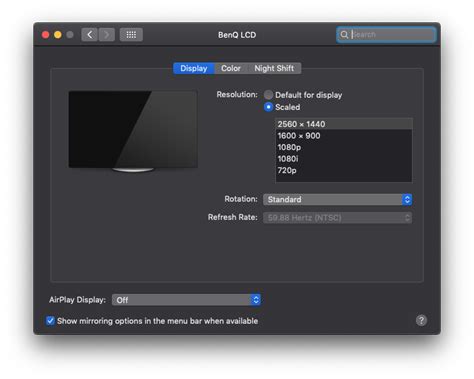Open the Rotation Standard dropdown

point(337,199)
